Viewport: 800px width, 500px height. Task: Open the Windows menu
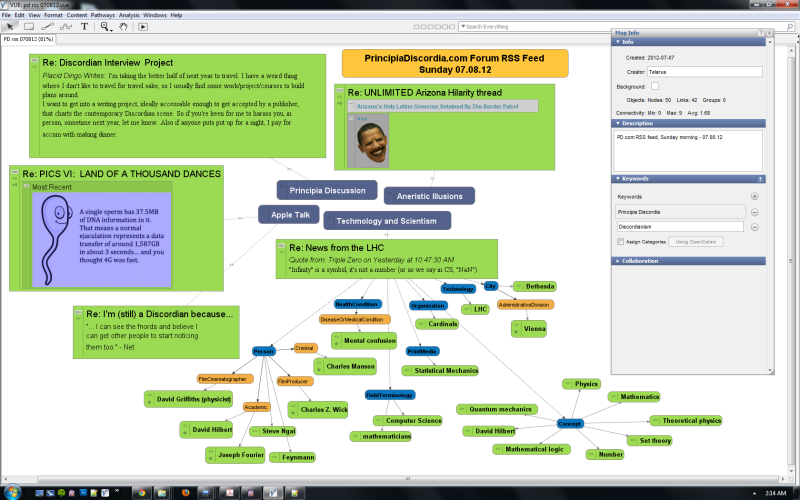155,15
